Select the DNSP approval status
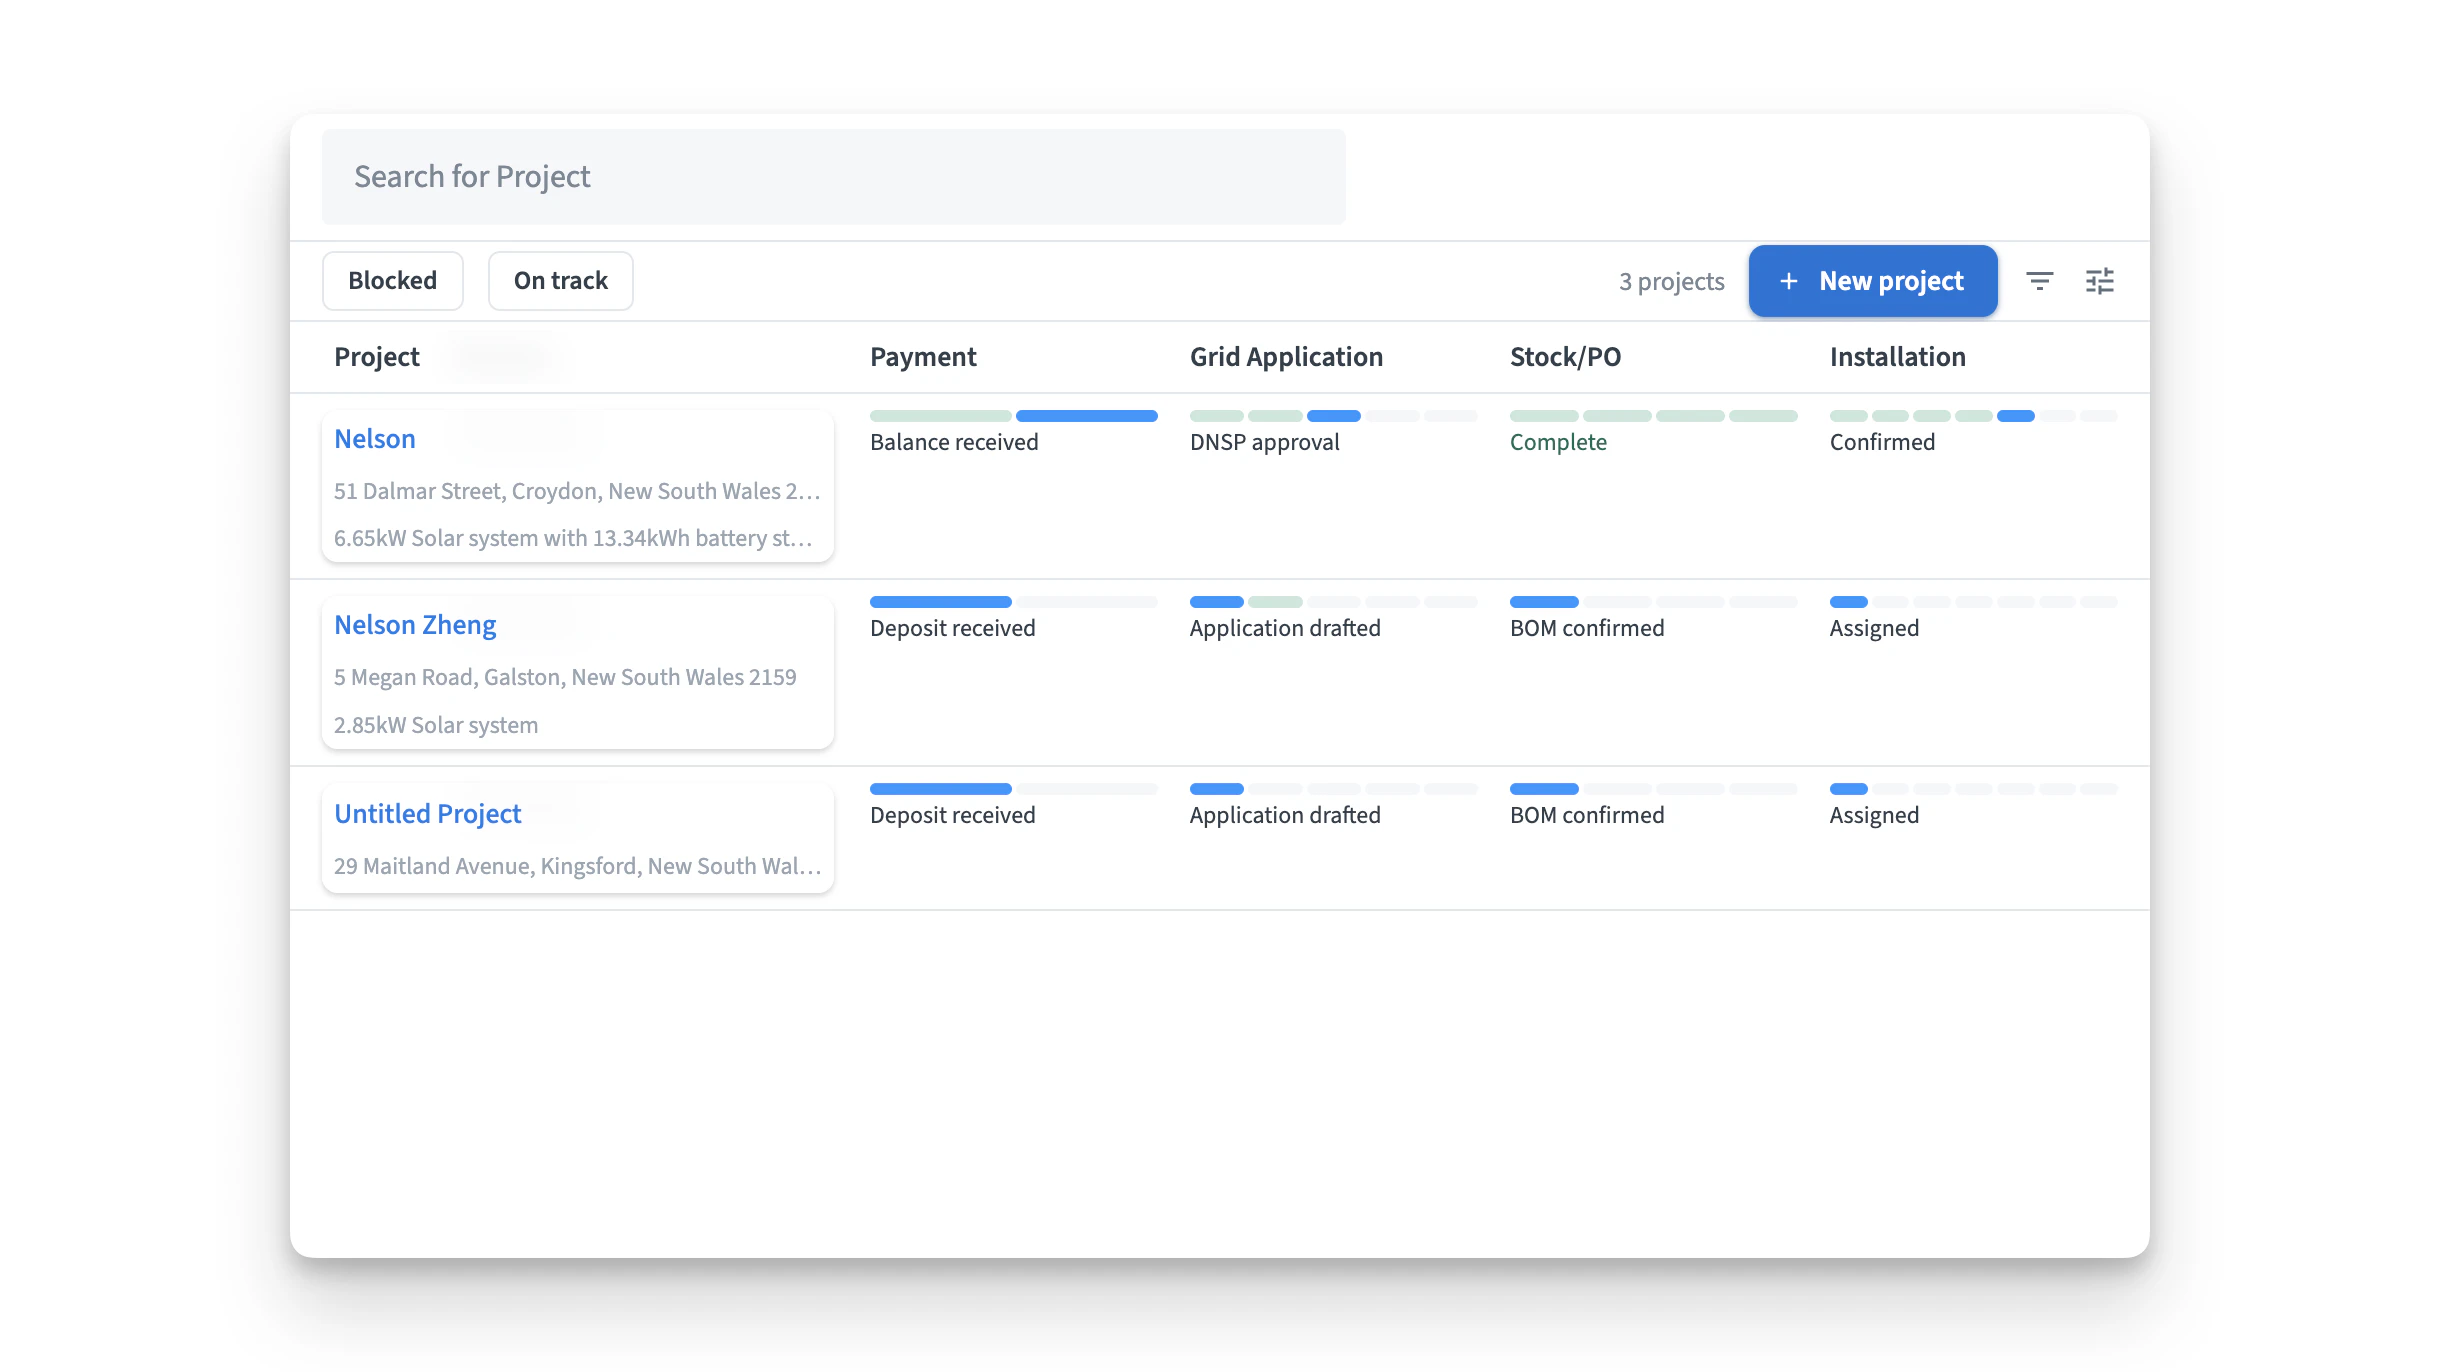 (1265, 442)
